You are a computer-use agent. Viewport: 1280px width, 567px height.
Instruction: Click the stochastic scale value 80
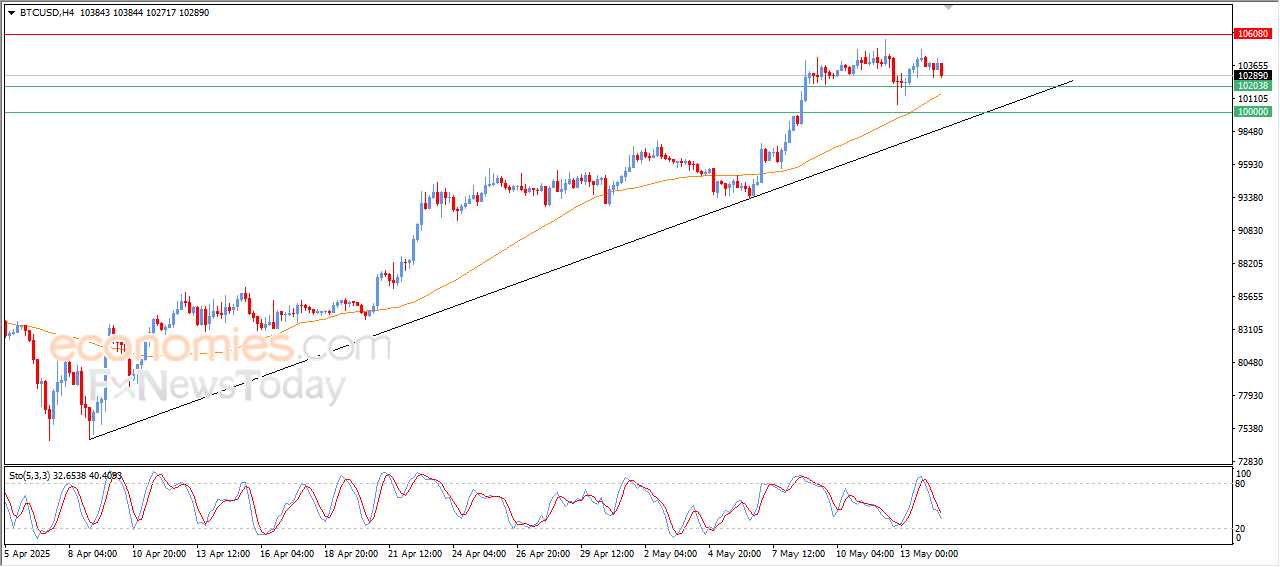1242,484
